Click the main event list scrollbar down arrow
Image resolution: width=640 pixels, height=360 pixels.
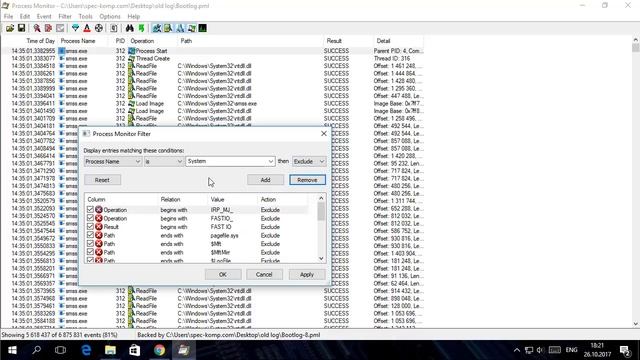click(636, 324)
